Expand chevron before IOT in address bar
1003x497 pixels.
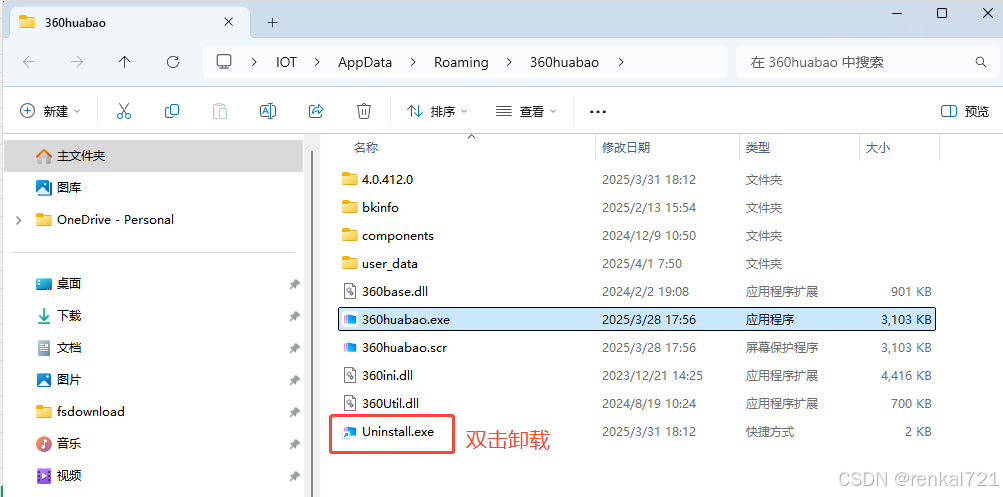pos(255,62)
